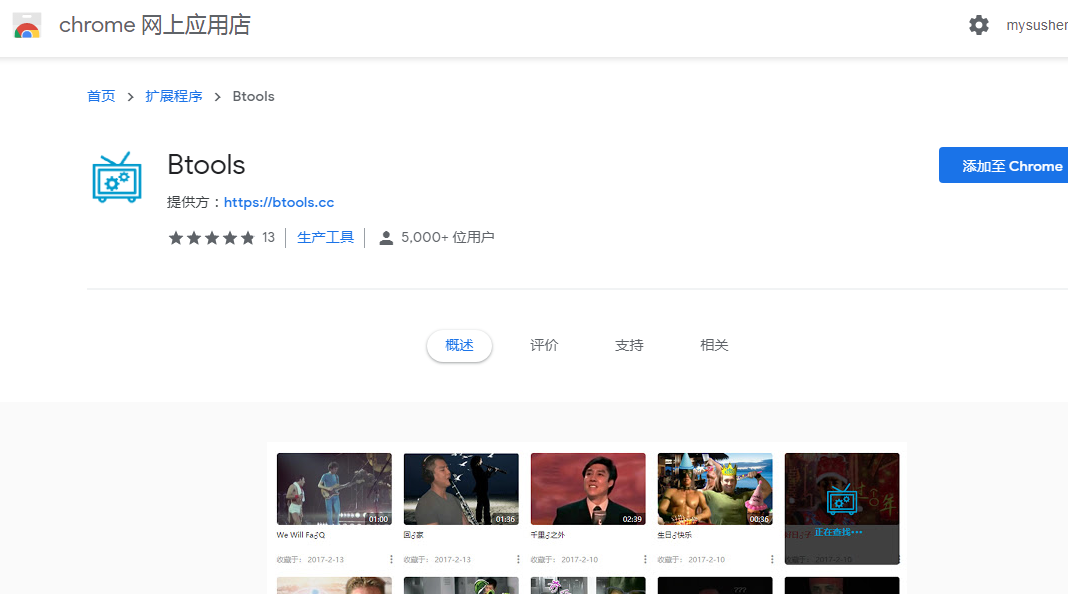Open the https://btools.cc provider link
Viewport: 1068px width, 594px height.
click(279, 202)
